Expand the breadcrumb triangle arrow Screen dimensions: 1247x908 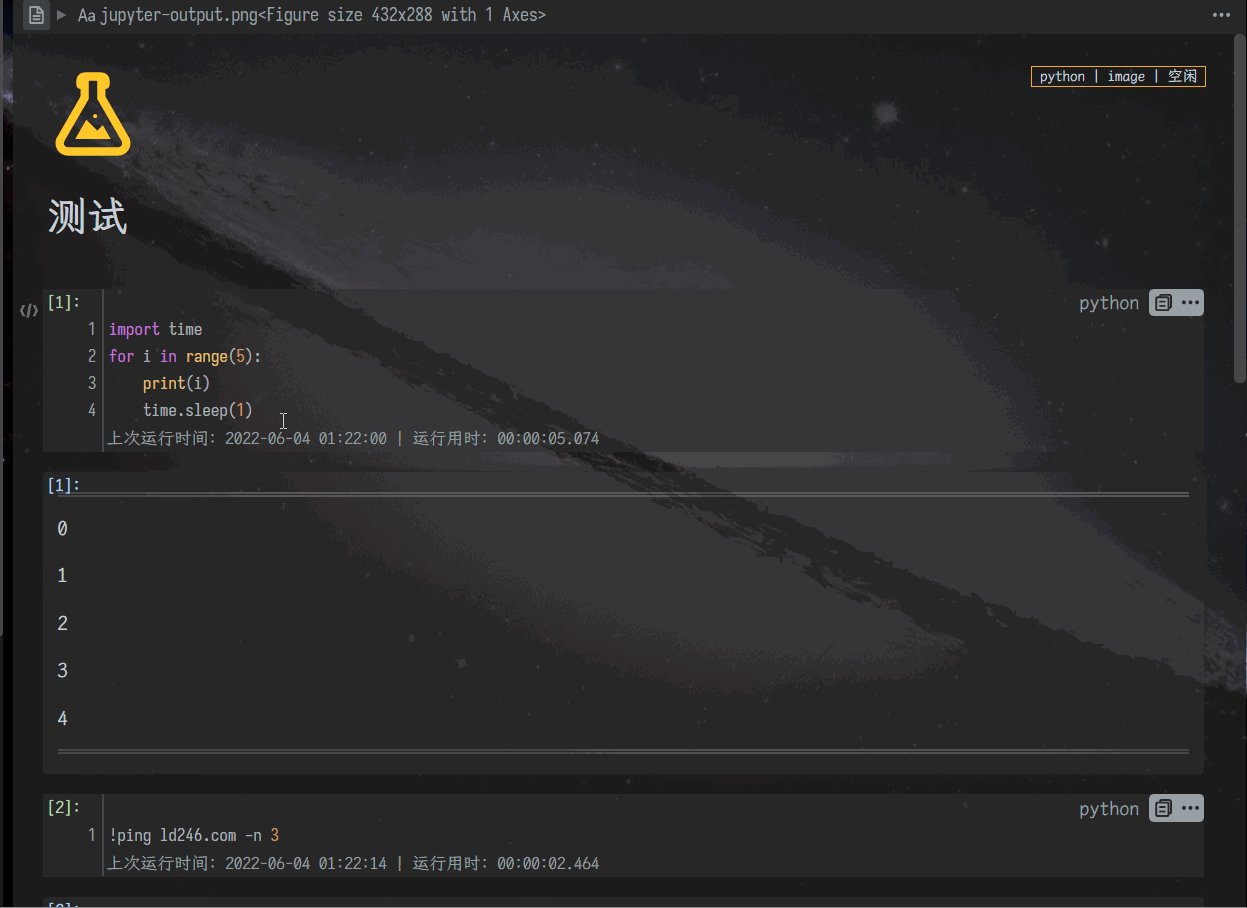coord(62,15)
